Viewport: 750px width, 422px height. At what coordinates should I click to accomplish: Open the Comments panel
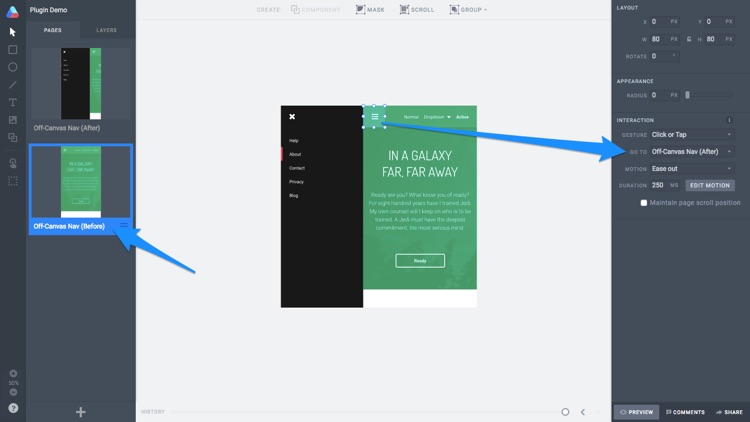pos(685,412)
